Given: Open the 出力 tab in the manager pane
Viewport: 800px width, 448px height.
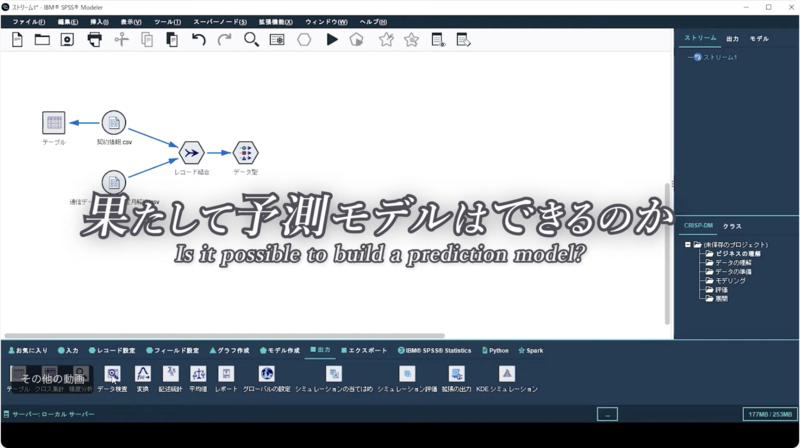Looking at the screenshot, I should [x=733, y=39].
